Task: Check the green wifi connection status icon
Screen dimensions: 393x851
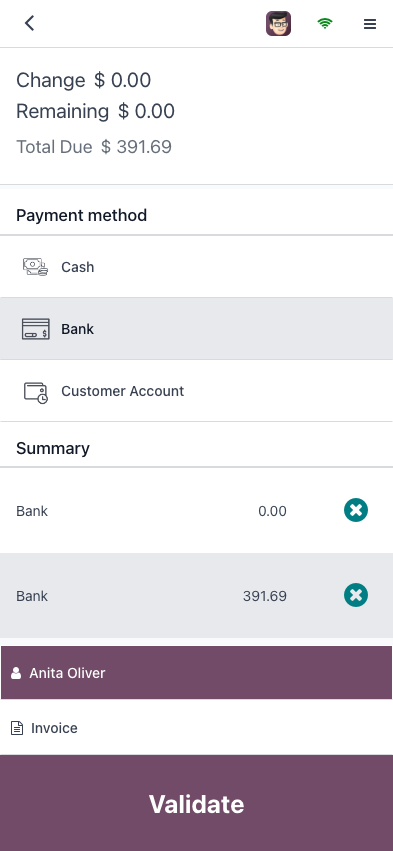Action: coord(325,23)
